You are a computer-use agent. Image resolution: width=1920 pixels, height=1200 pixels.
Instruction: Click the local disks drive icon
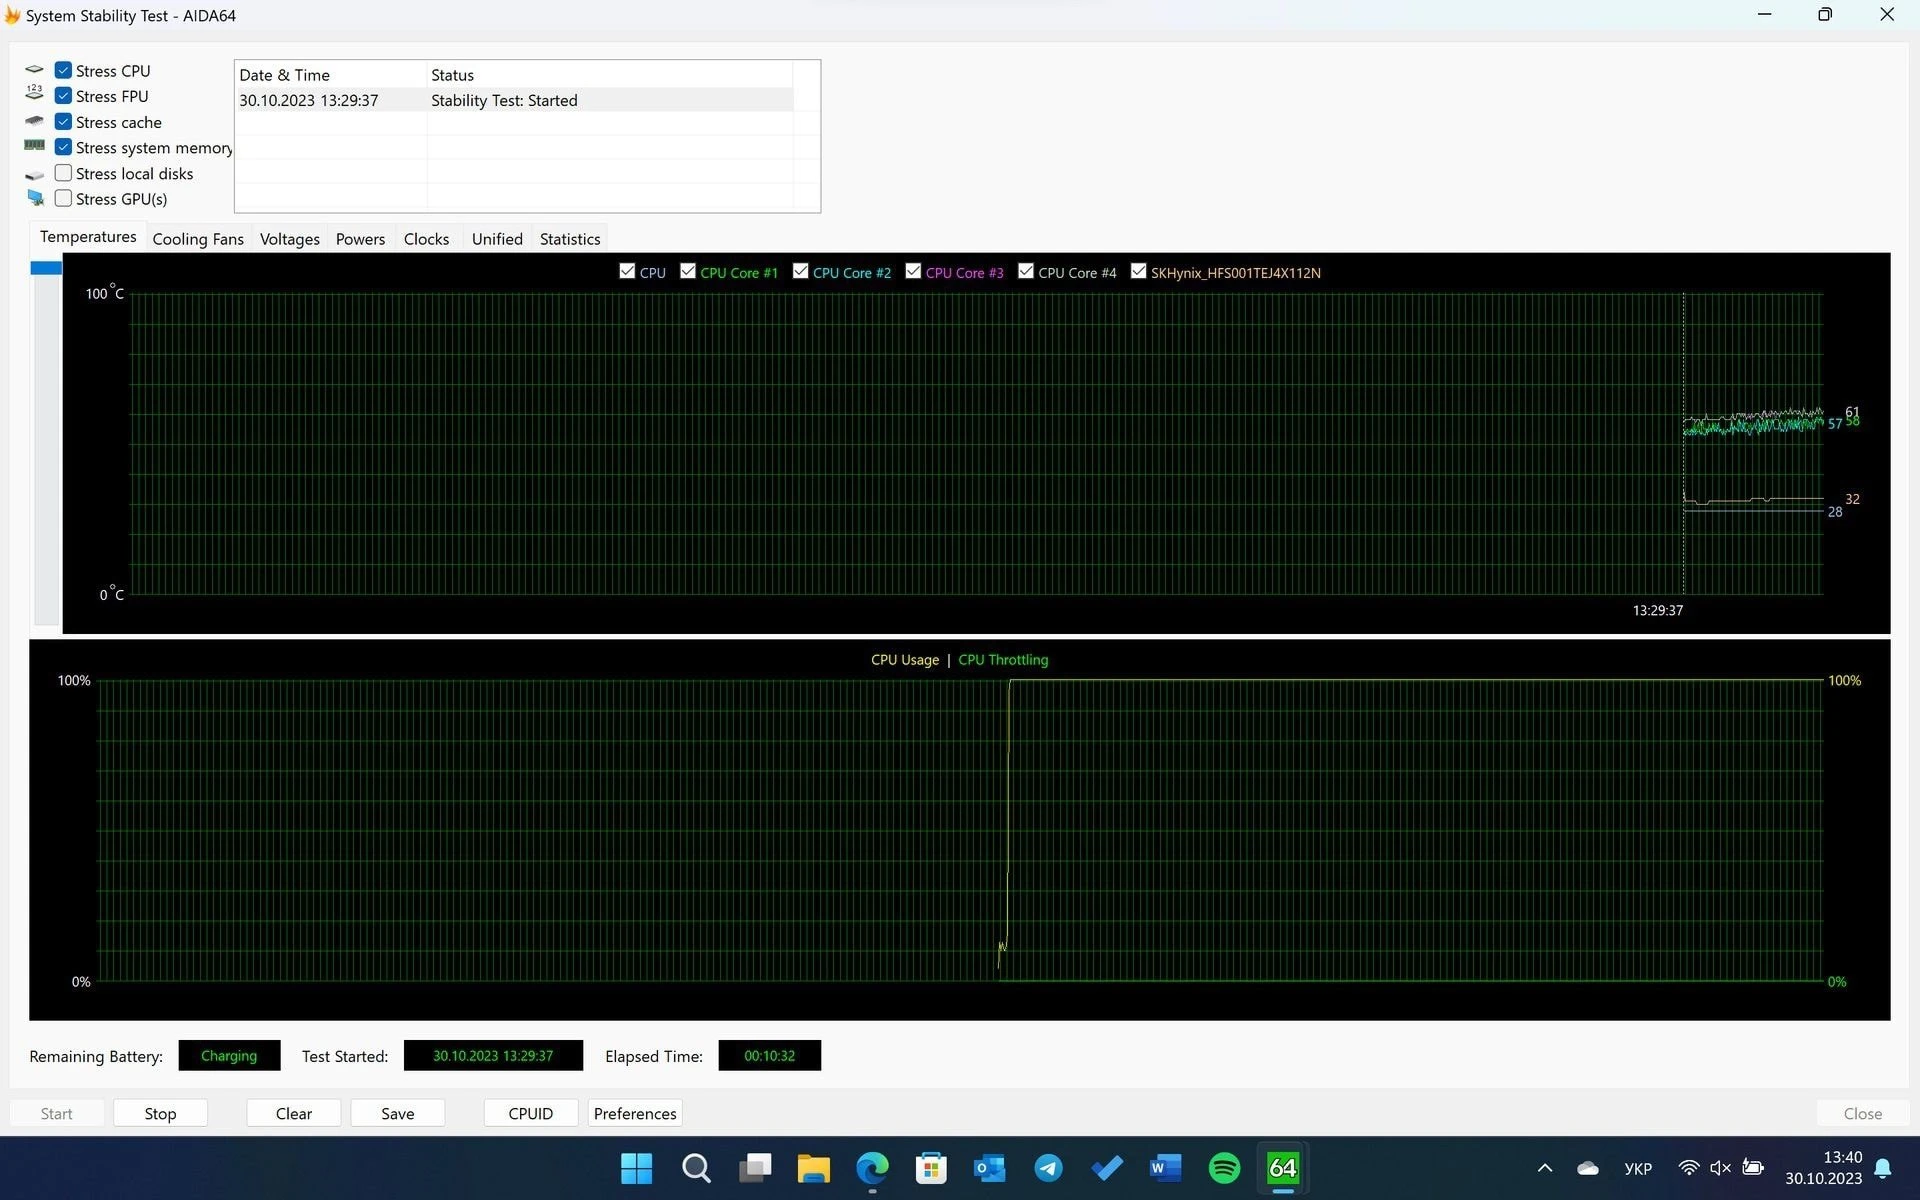(35, 174)
